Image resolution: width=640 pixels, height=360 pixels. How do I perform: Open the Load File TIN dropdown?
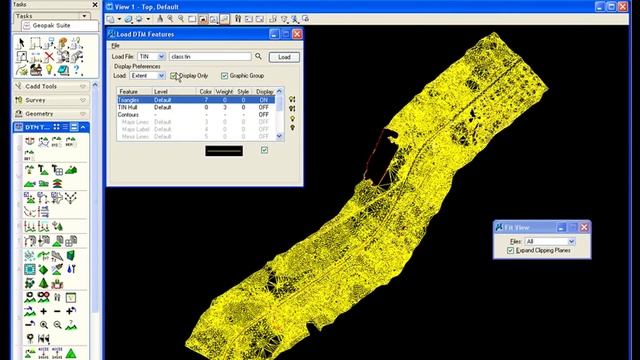pyautogui.click(x=161, y=56)
